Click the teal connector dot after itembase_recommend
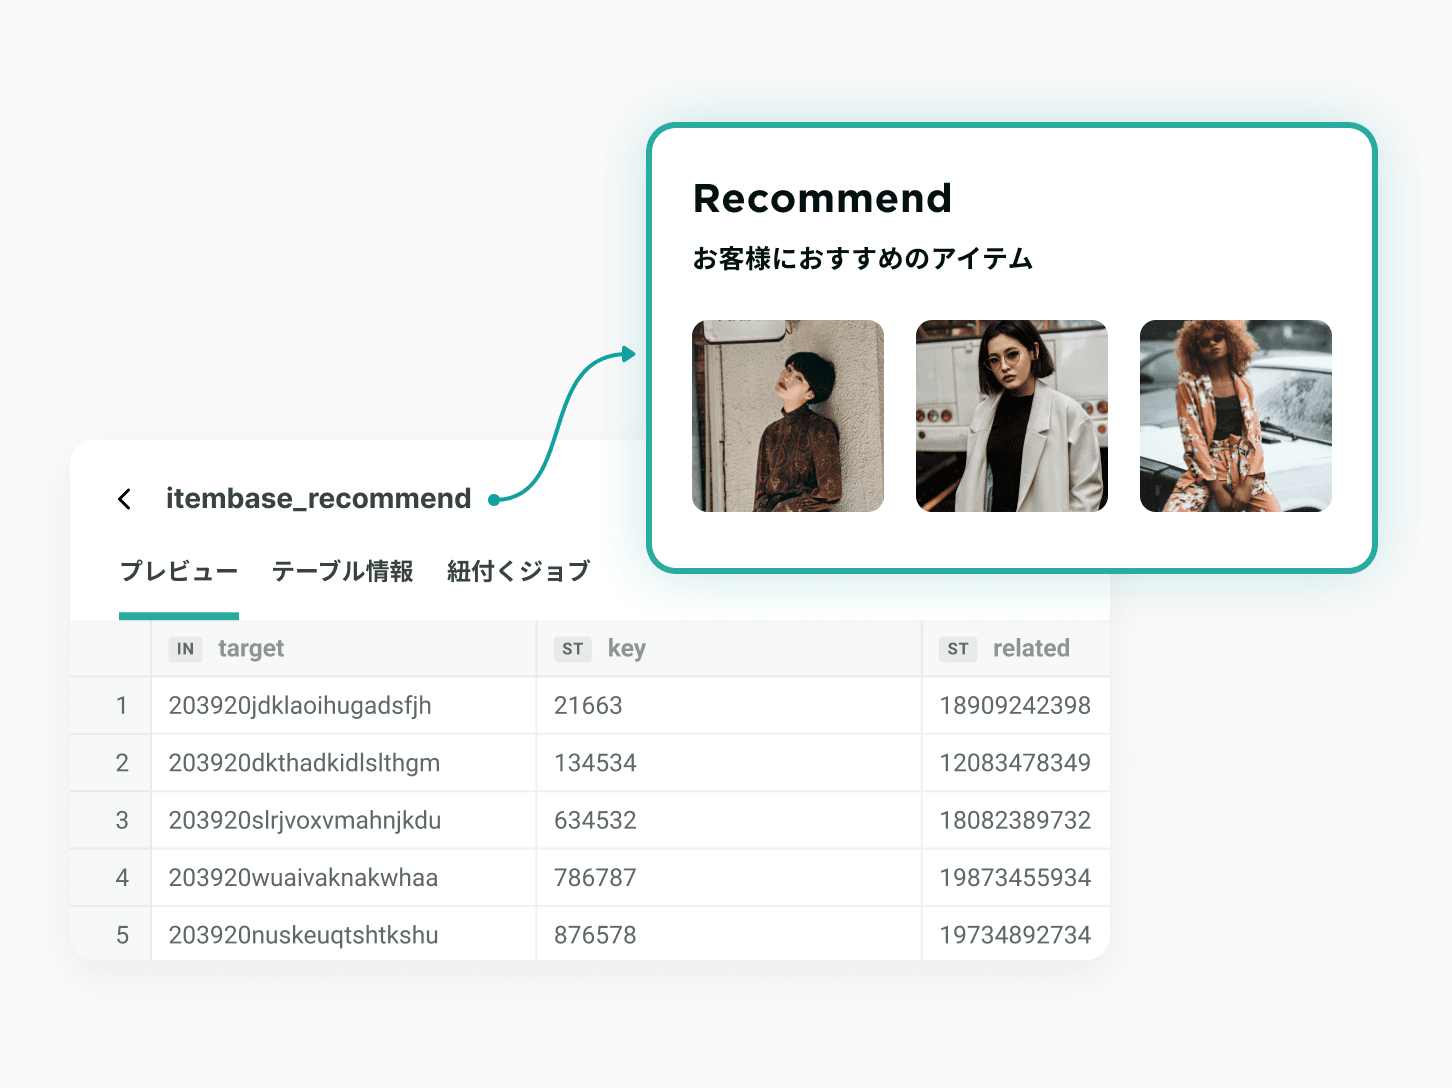Viewport: 1452px width, 1088px height. tap(493, 499)
